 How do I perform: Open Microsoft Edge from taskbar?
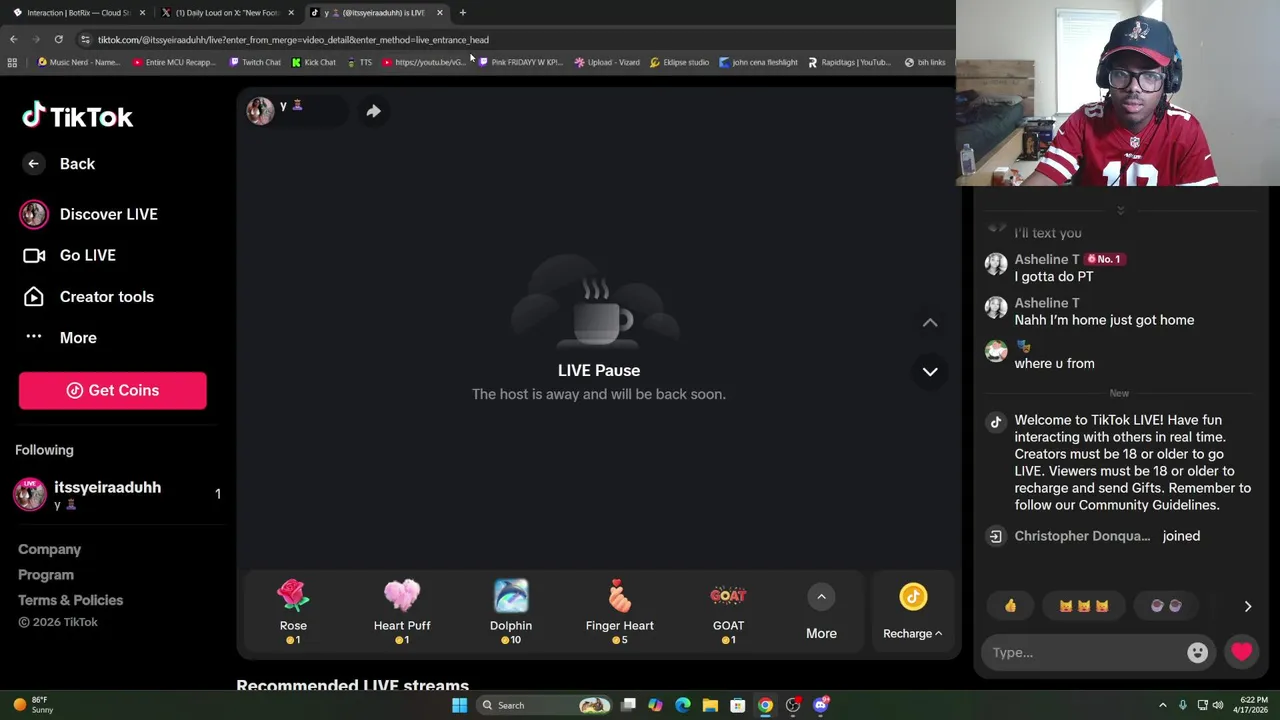(682, 705)
